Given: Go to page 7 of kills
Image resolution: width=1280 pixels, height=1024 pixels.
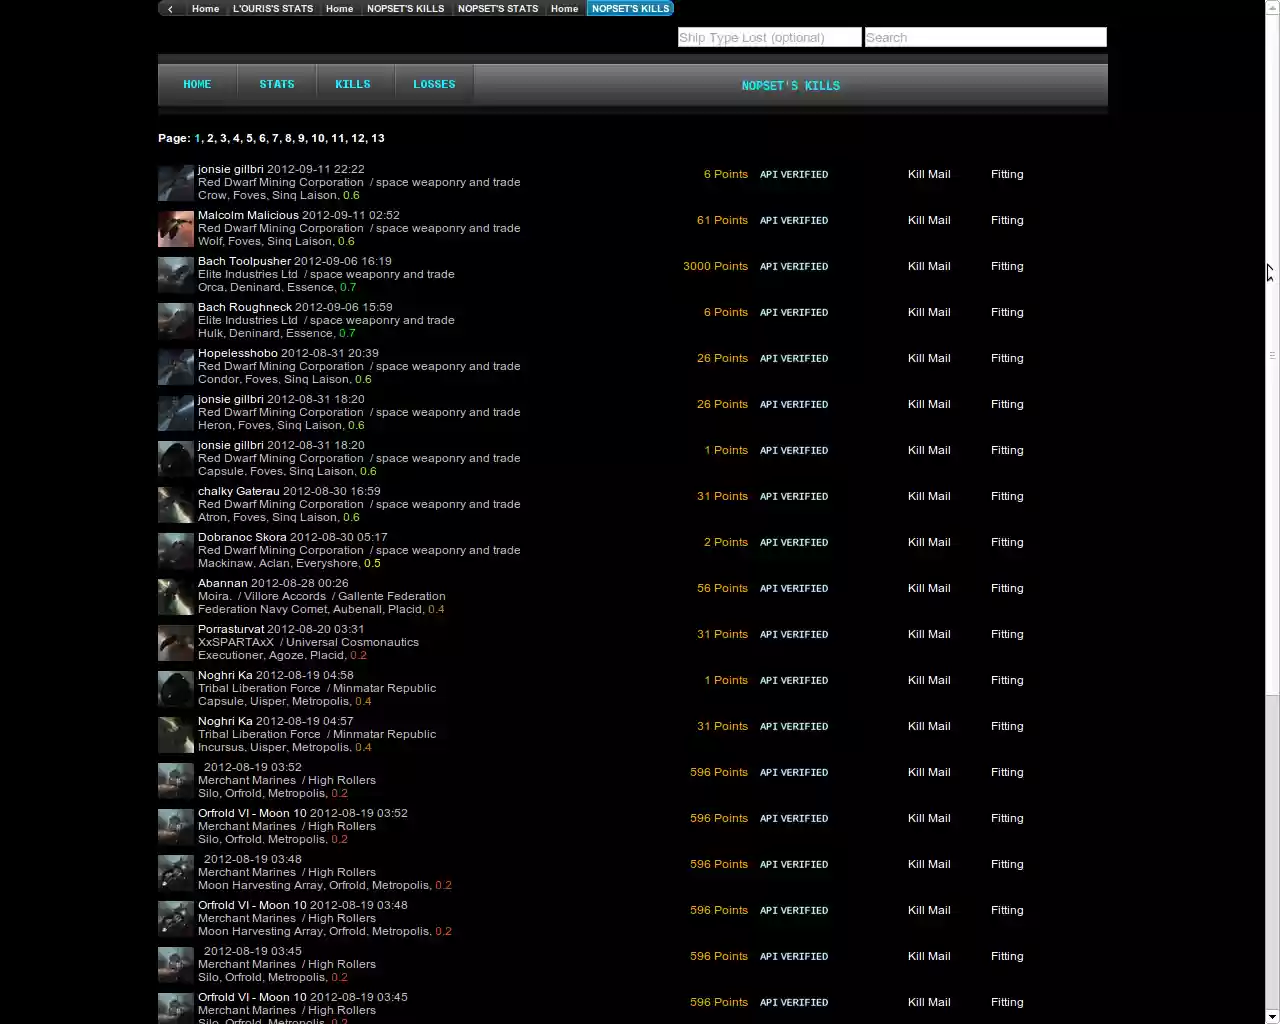Looking at the screenshot, I should point(275,138).
